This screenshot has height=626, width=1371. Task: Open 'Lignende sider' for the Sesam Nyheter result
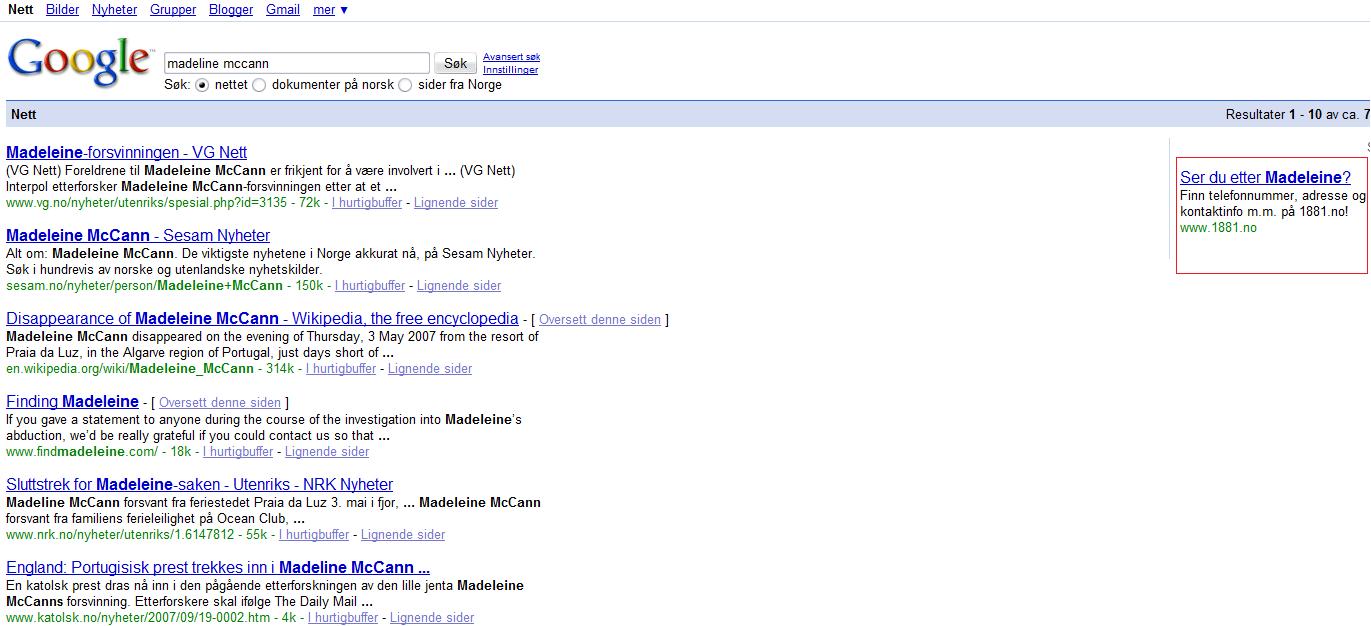[x=459, y=286]
